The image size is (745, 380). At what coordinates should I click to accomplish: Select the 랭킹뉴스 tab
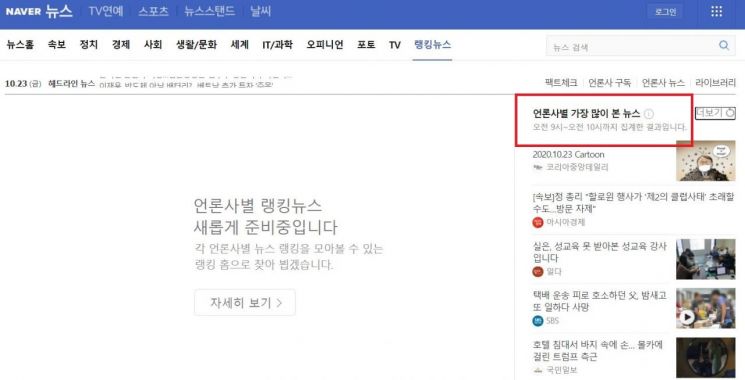coord(432,45)
